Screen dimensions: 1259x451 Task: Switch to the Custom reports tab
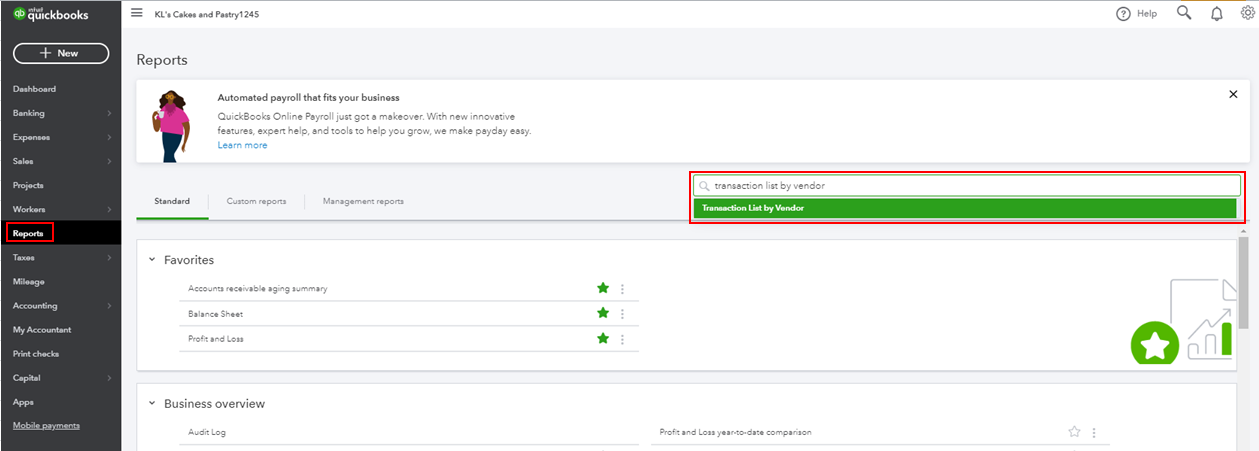click(x=256, y=201)
